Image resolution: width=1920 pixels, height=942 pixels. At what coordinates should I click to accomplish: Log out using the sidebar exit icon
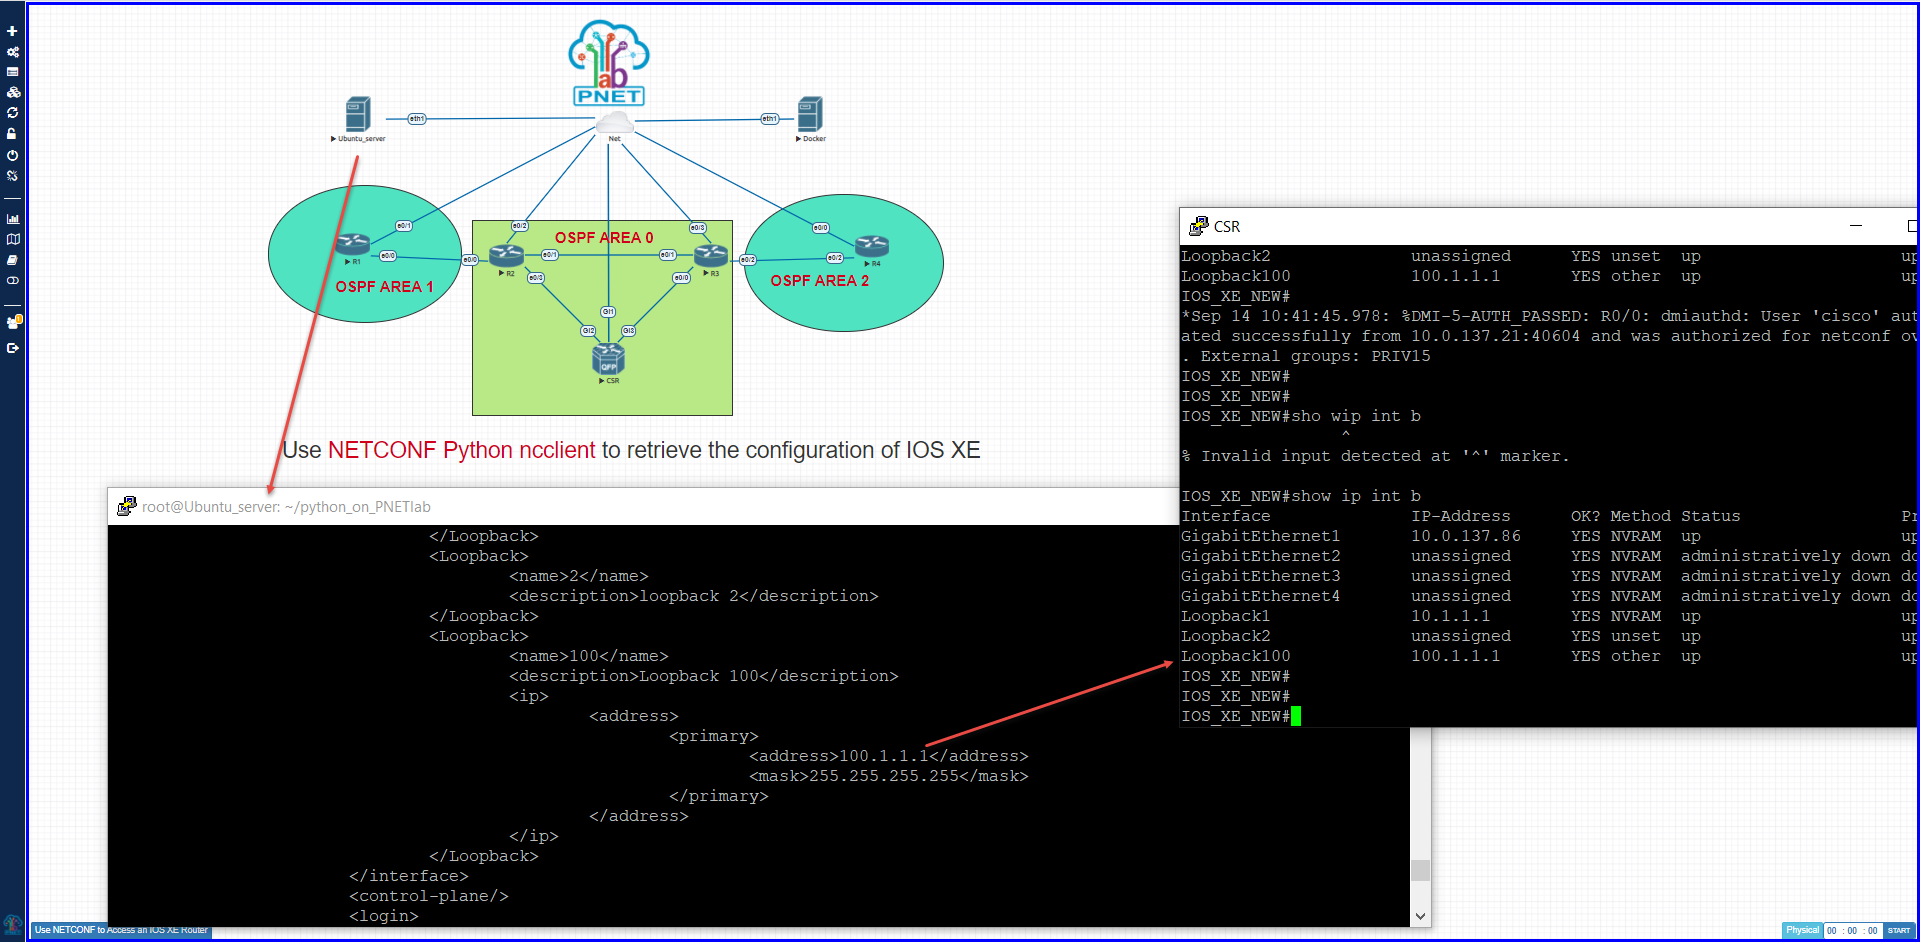coord(13,347)
